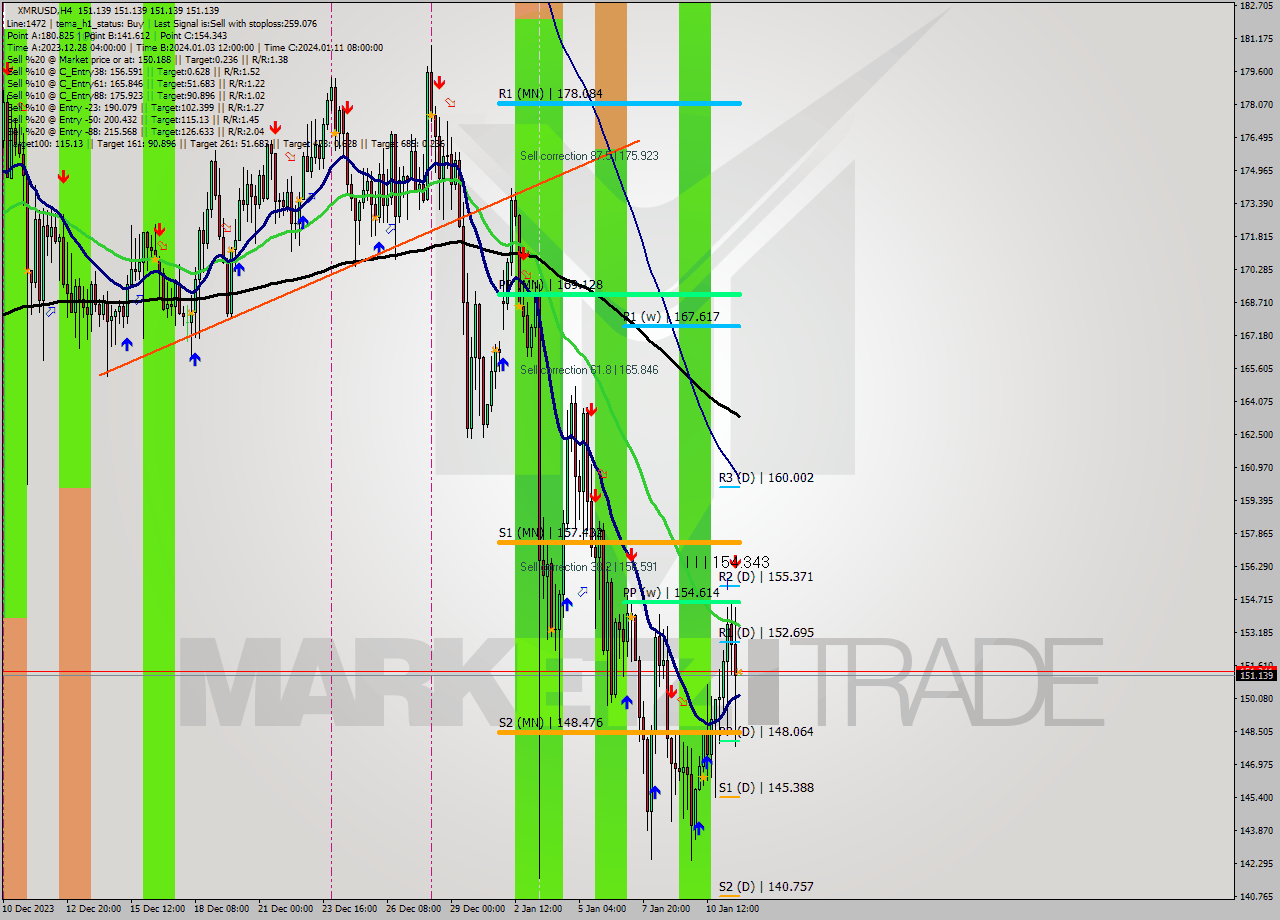Click the '21 Dec 00:00' time label
The image size is (1280, 920).
[286, 909]
